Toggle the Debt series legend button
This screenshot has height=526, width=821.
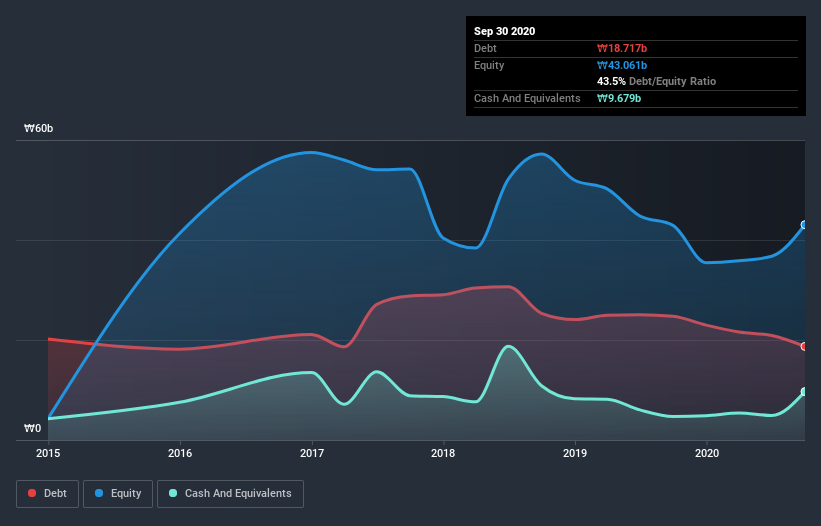click(48, 494)
